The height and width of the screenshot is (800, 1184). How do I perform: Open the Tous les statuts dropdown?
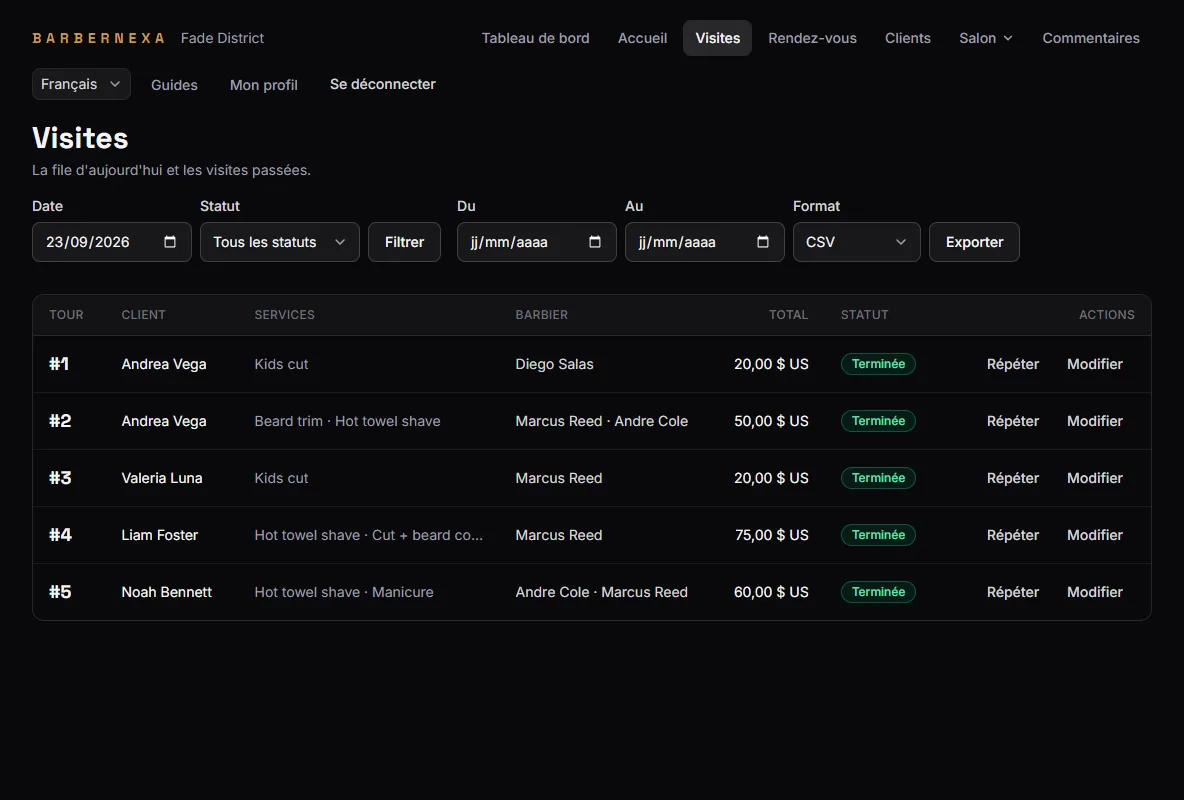tap(279, 242)
